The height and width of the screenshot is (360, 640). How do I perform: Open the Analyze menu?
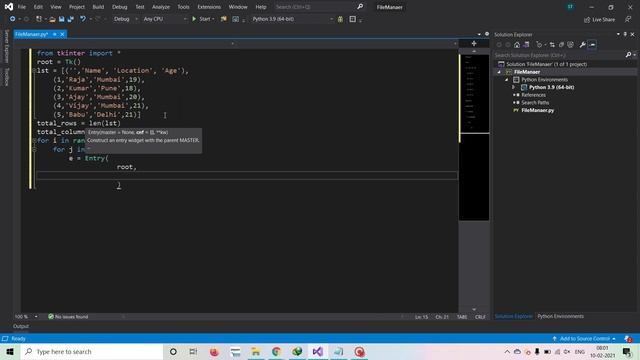[161, 7]
